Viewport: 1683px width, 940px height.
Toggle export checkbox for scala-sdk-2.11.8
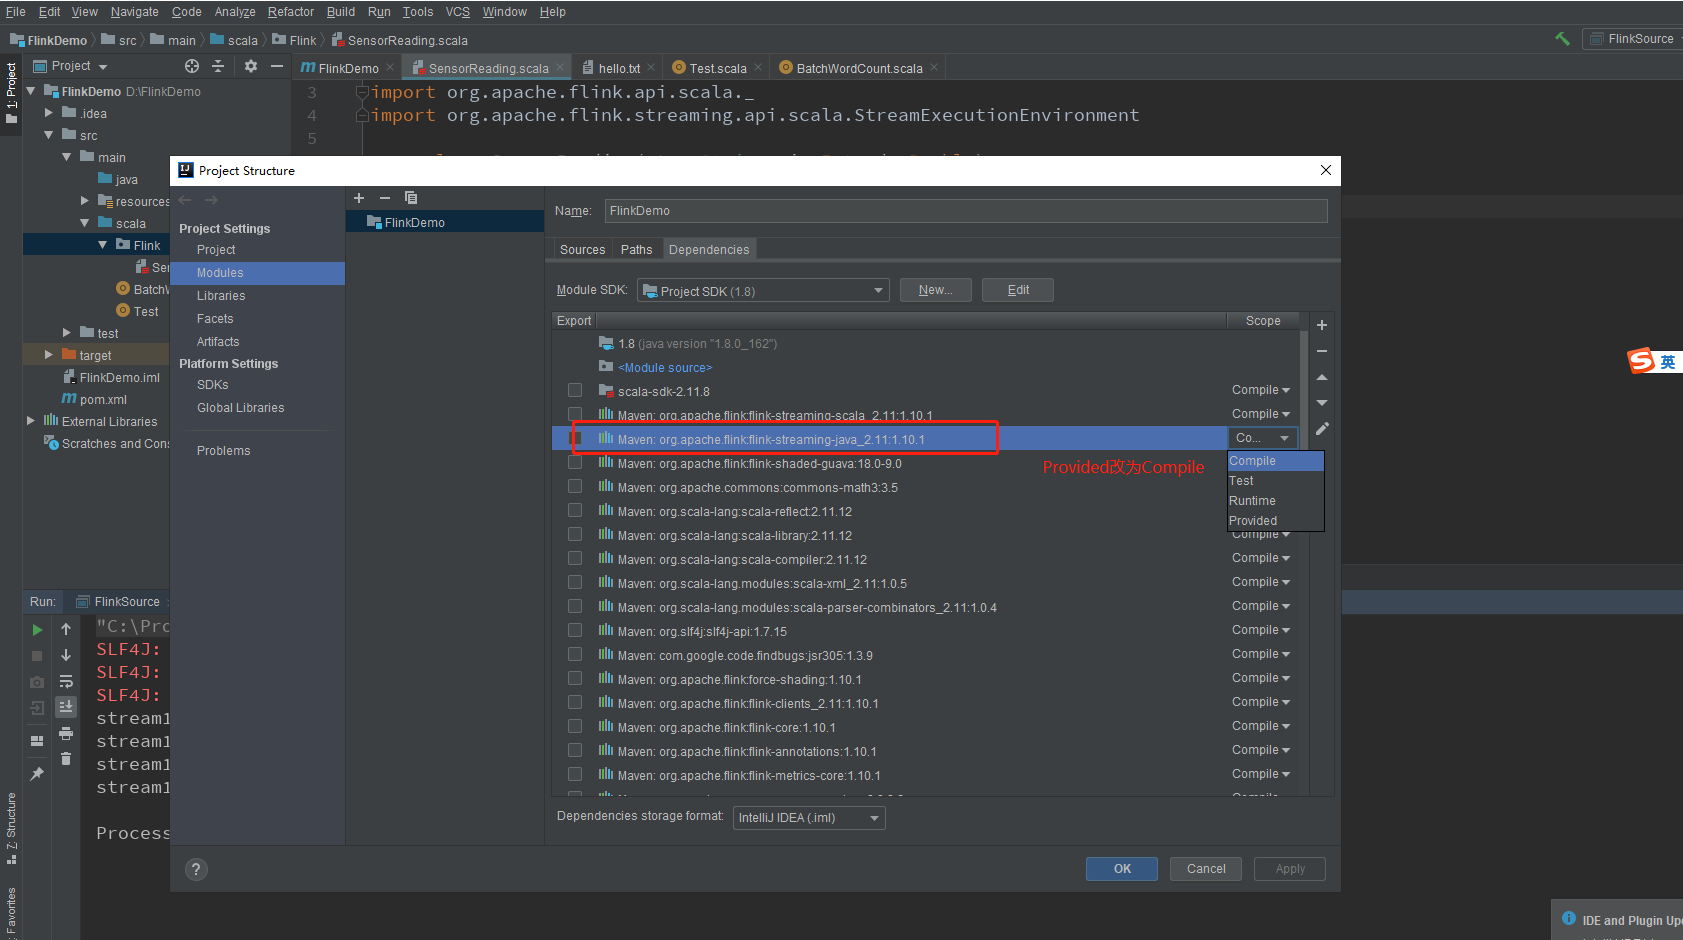(x=575, y=390)
